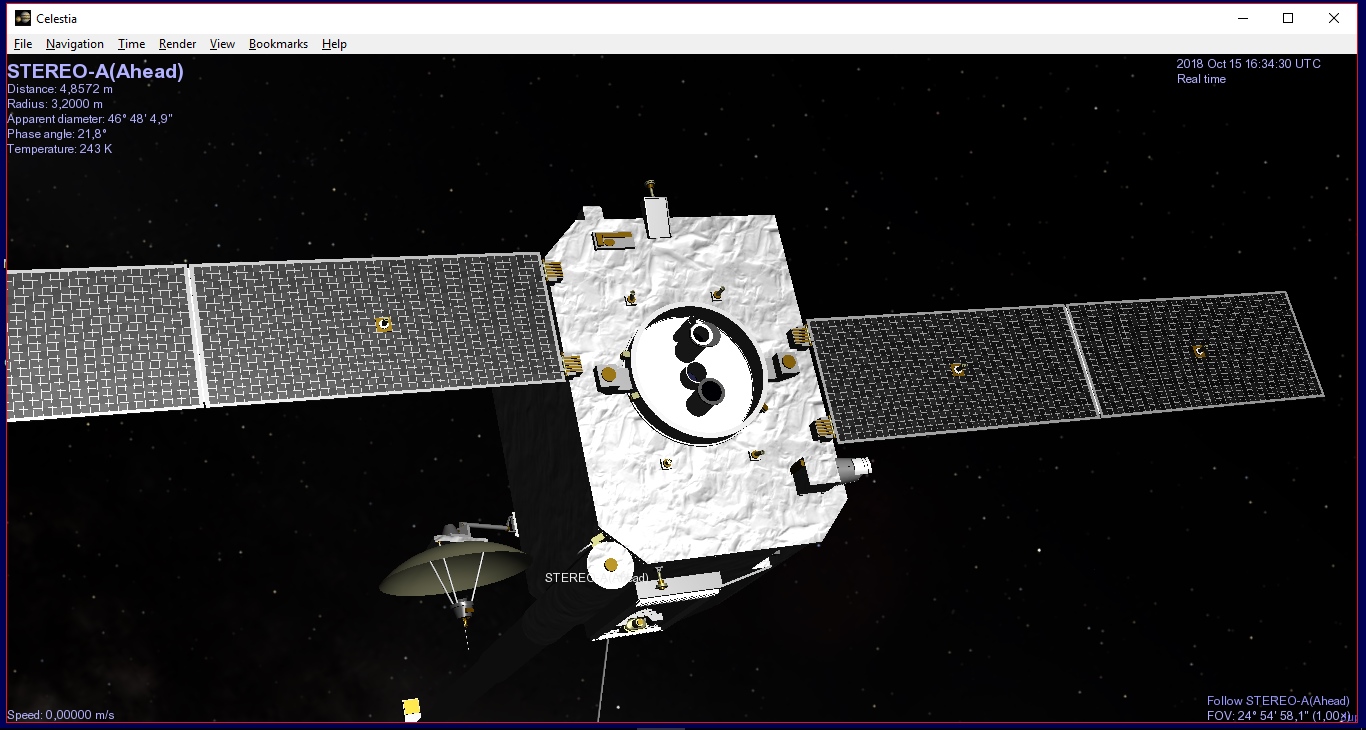Click the STEREO-A label beside the spacecraft
The image size is (1366, 730).
pyautogui.click(x=597, y=578)
